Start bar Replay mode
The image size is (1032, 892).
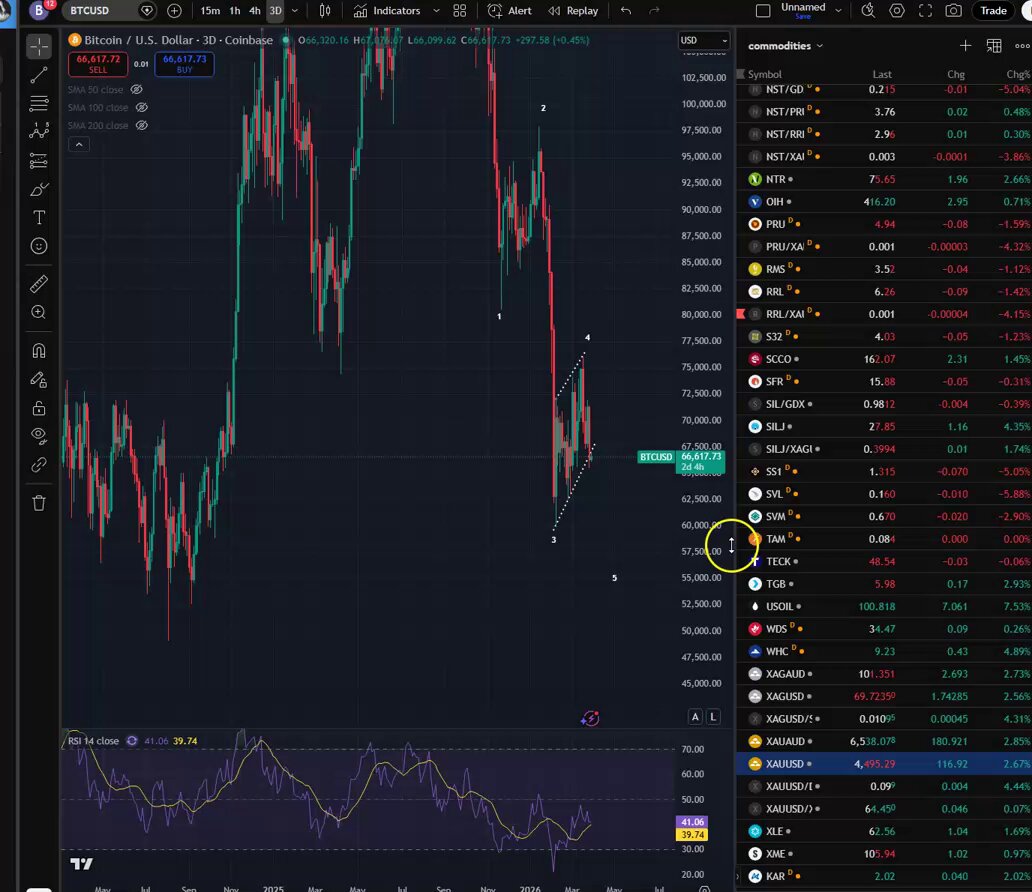coord(573,11)
